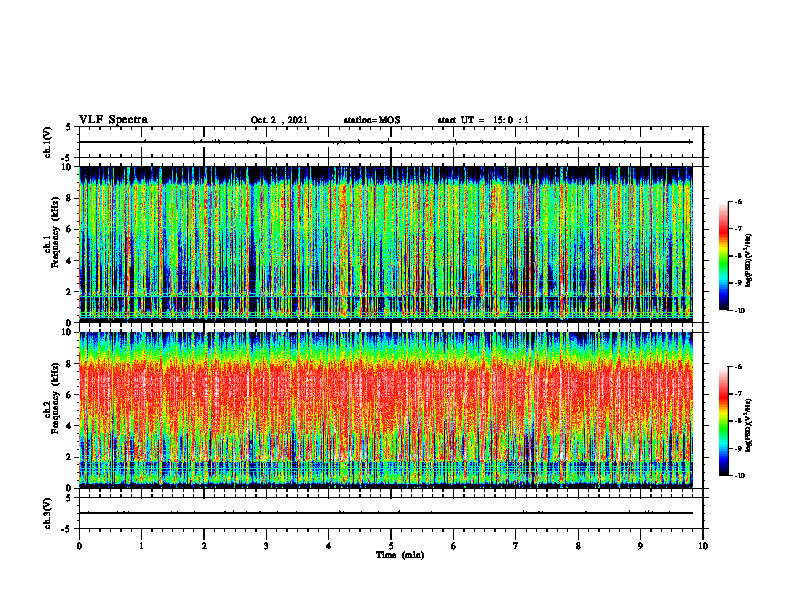Click ch.2 frequency tick label '4'
The height and width of the screenshot is (612, 792).
coord(70,426)
